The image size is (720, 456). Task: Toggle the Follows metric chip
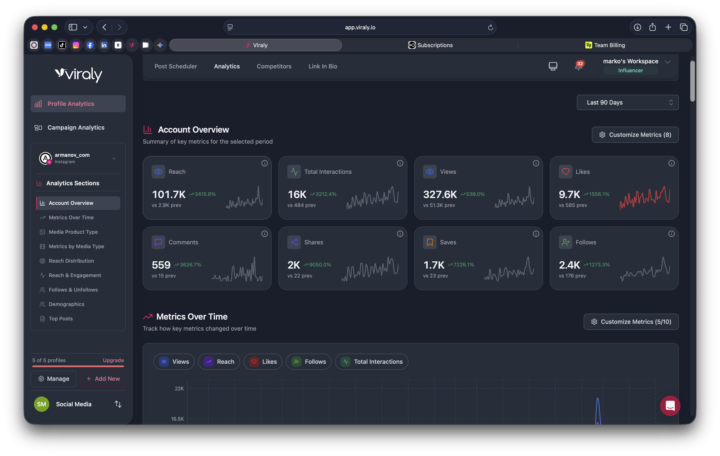(x=309, y=361)
